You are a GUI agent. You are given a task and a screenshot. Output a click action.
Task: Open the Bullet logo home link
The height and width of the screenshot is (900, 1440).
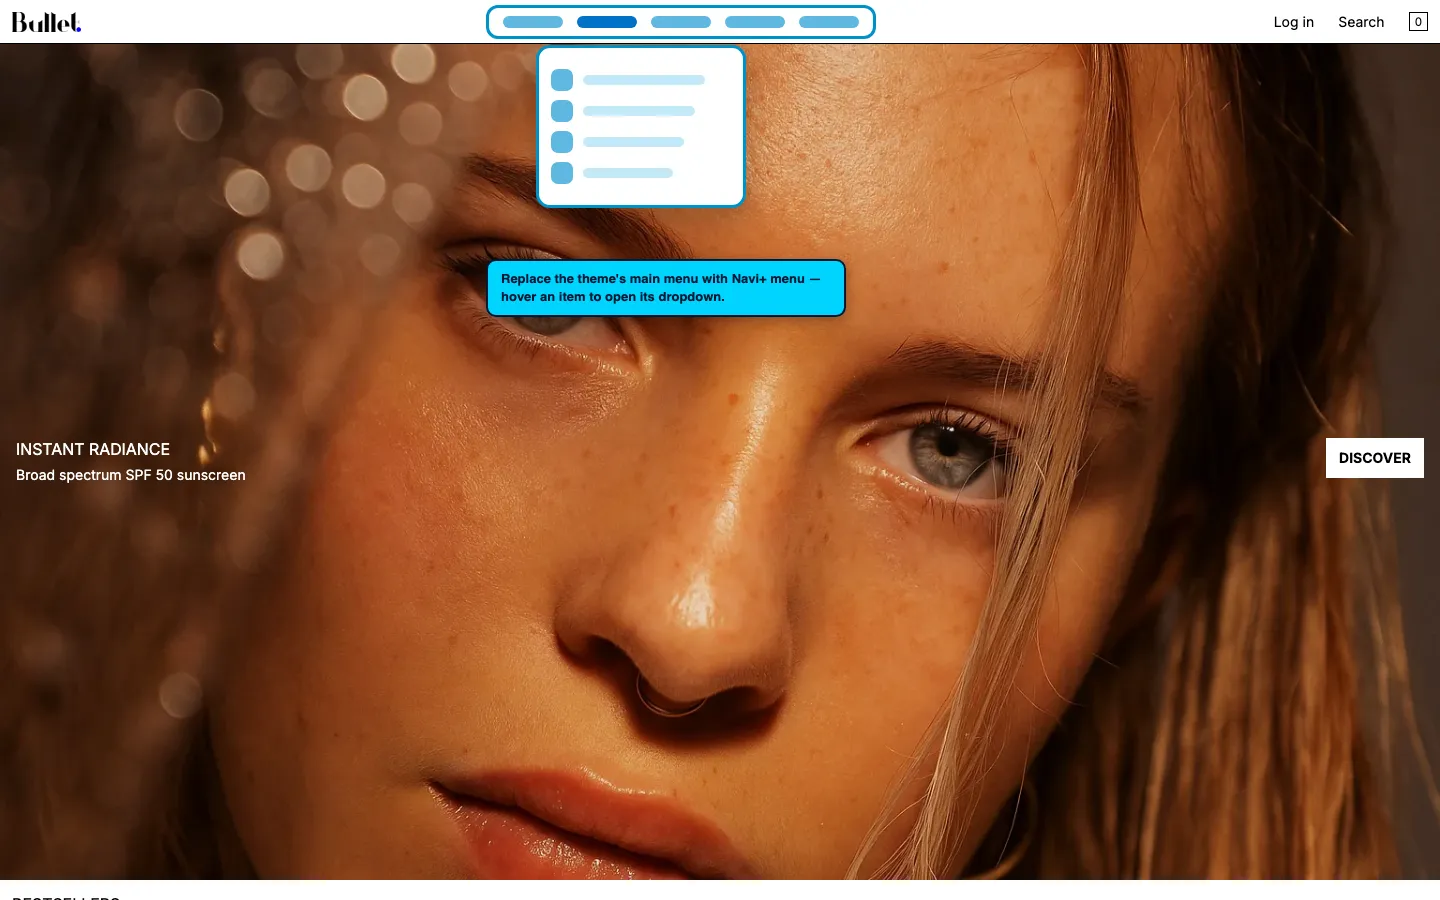point(46,22)
